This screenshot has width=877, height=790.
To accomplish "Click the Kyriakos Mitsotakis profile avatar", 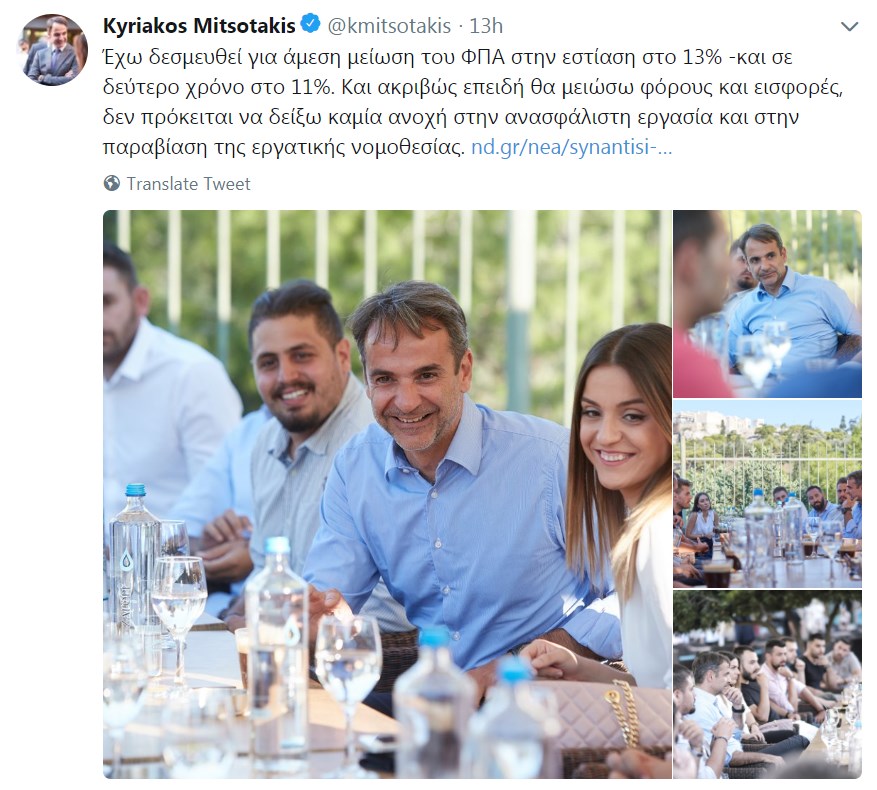I will coord(53,49).
